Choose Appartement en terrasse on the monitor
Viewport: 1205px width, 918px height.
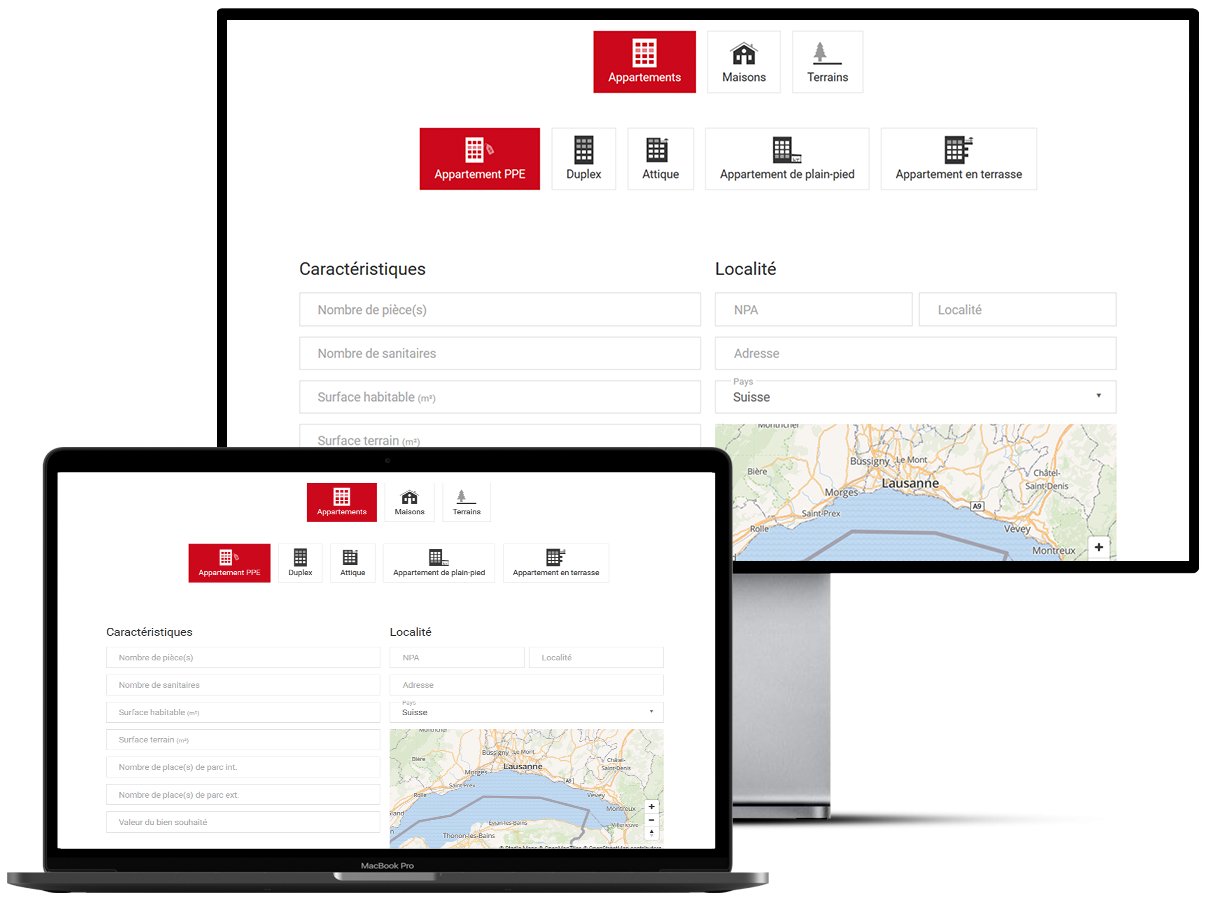click(959, 159)
